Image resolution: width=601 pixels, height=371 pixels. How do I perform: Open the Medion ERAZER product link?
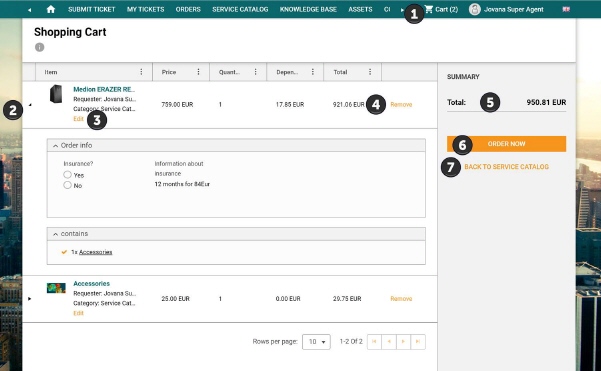[x=104, y=89]
